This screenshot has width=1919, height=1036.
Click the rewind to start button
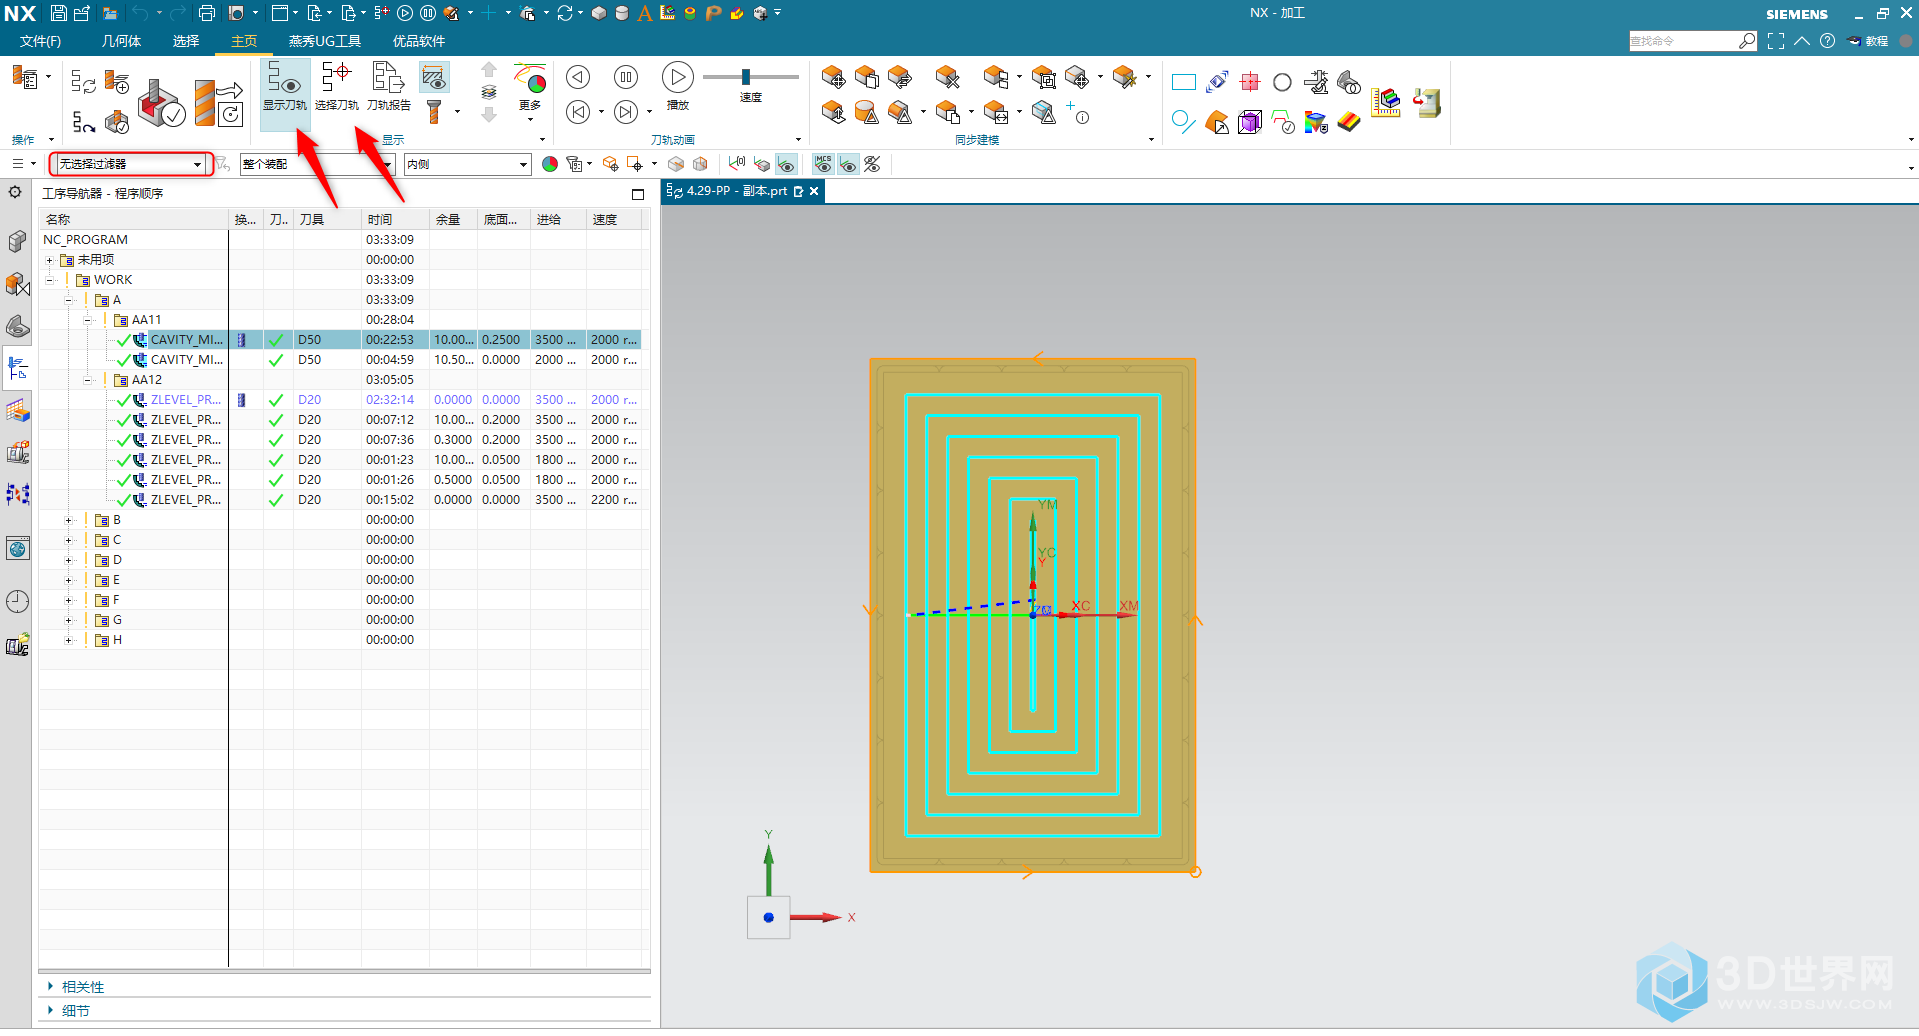click(578, 112)
